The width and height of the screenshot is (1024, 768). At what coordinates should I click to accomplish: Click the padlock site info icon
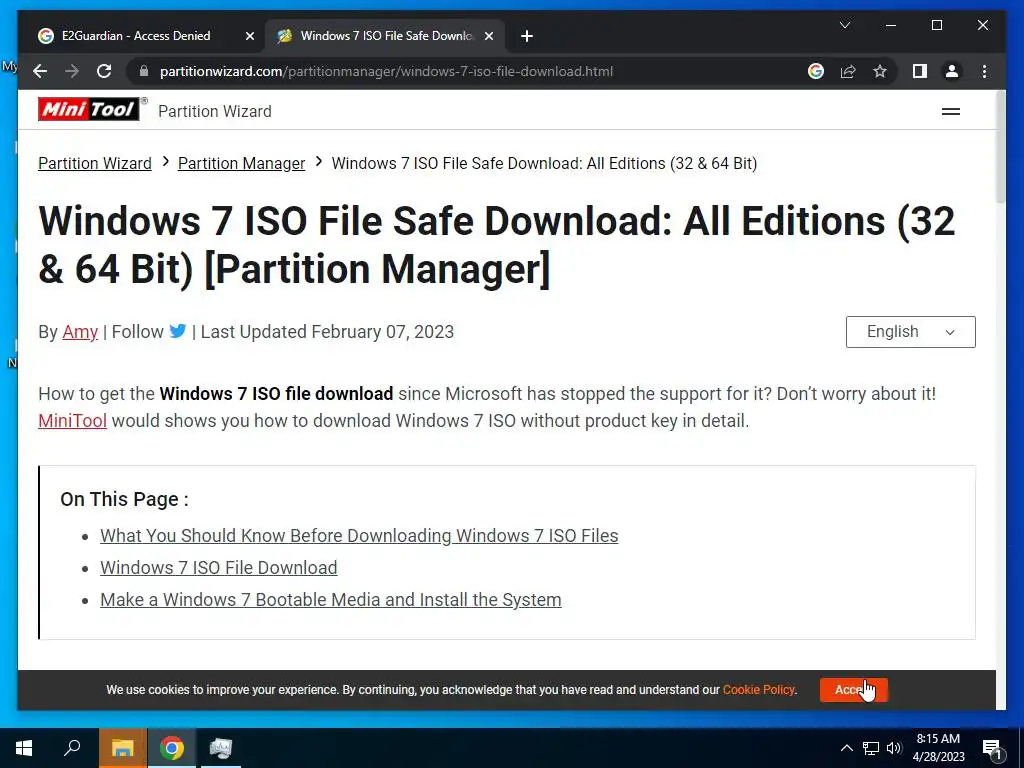tap(144, 71)
